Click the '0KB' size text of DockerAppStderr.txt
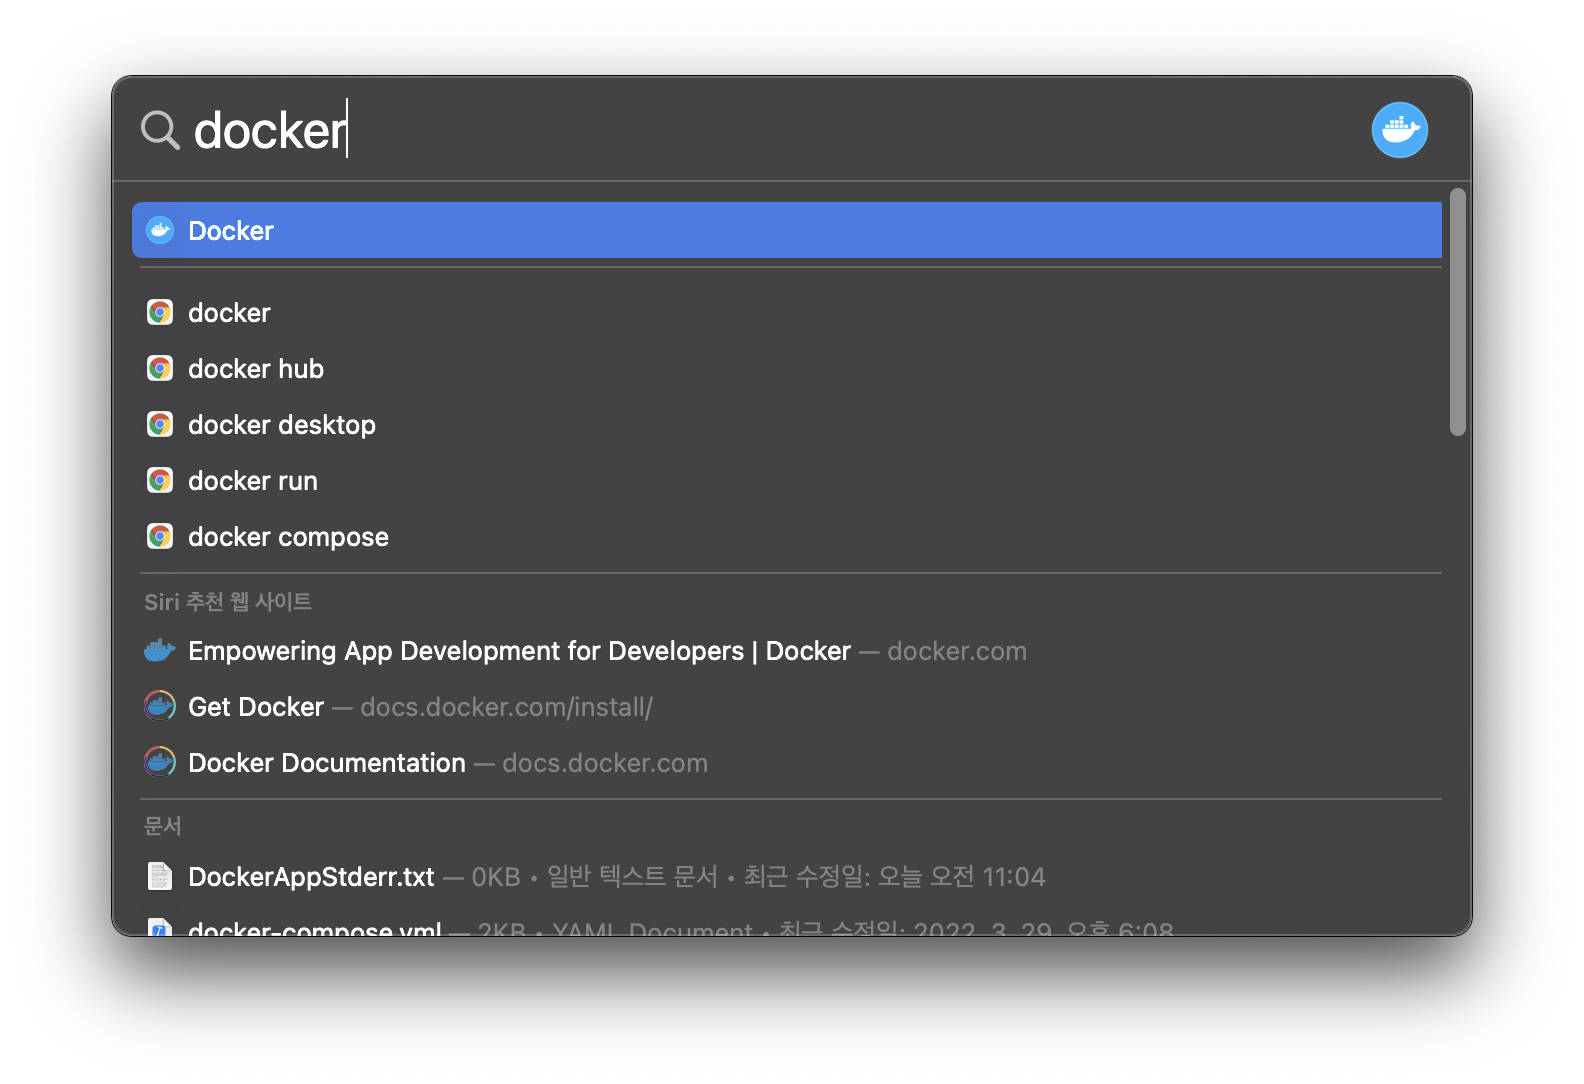1584x1084 pixels. [496, 878]
